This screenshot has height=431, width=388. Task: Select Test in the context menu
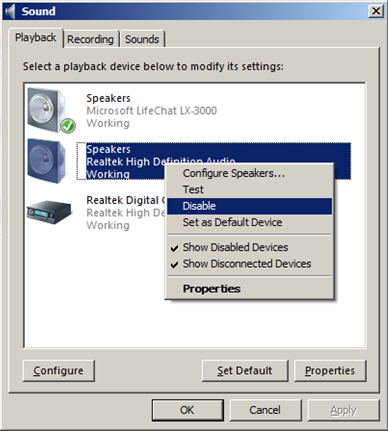point(249,190)
